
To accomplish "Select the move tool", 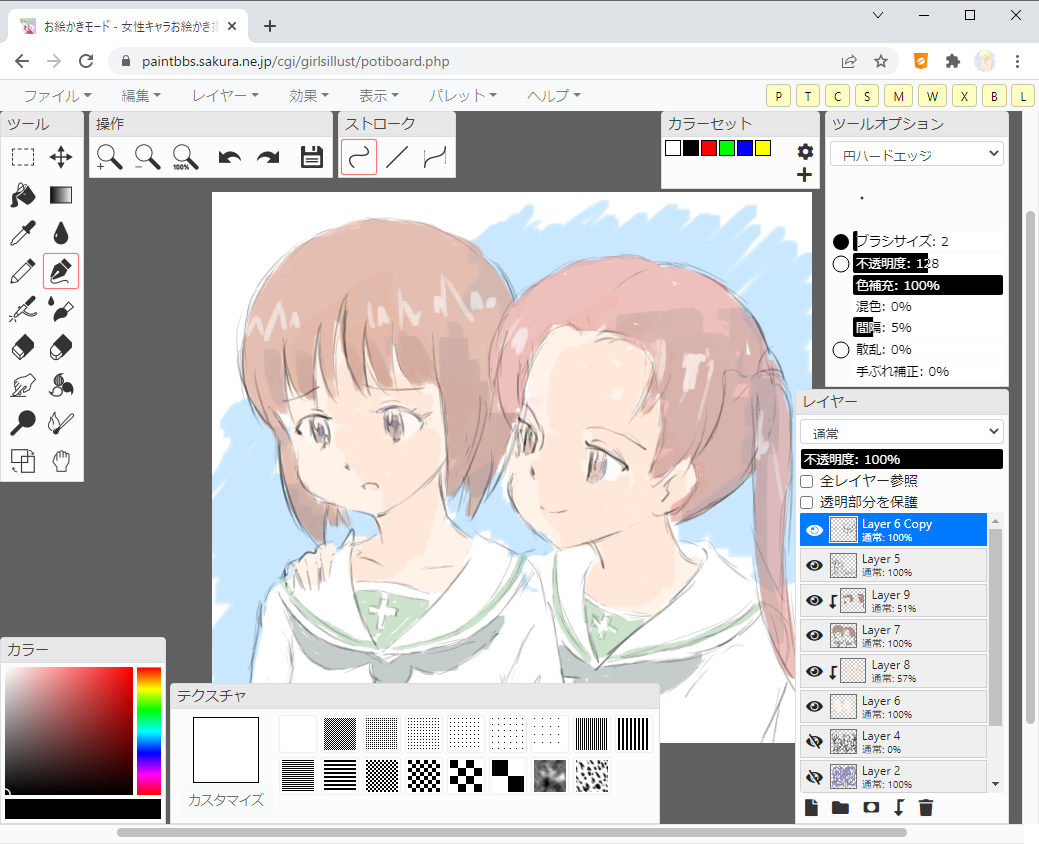I will (x=61, y=157).
